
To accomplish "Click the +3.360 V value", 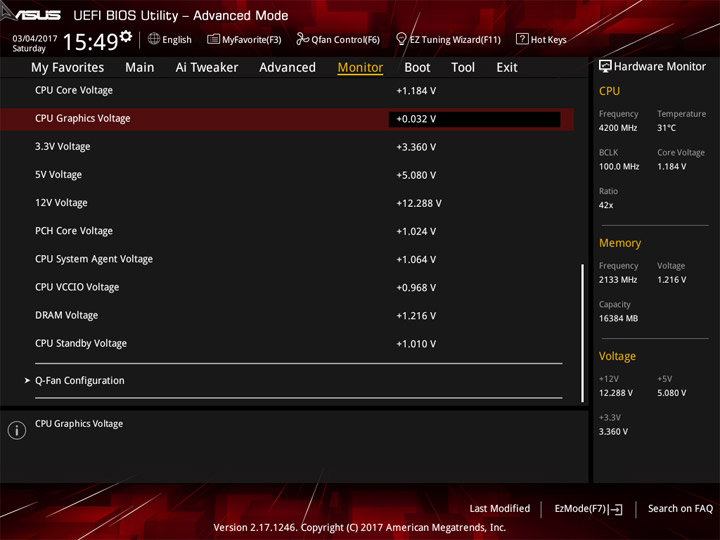I will [x=416, y=147].
